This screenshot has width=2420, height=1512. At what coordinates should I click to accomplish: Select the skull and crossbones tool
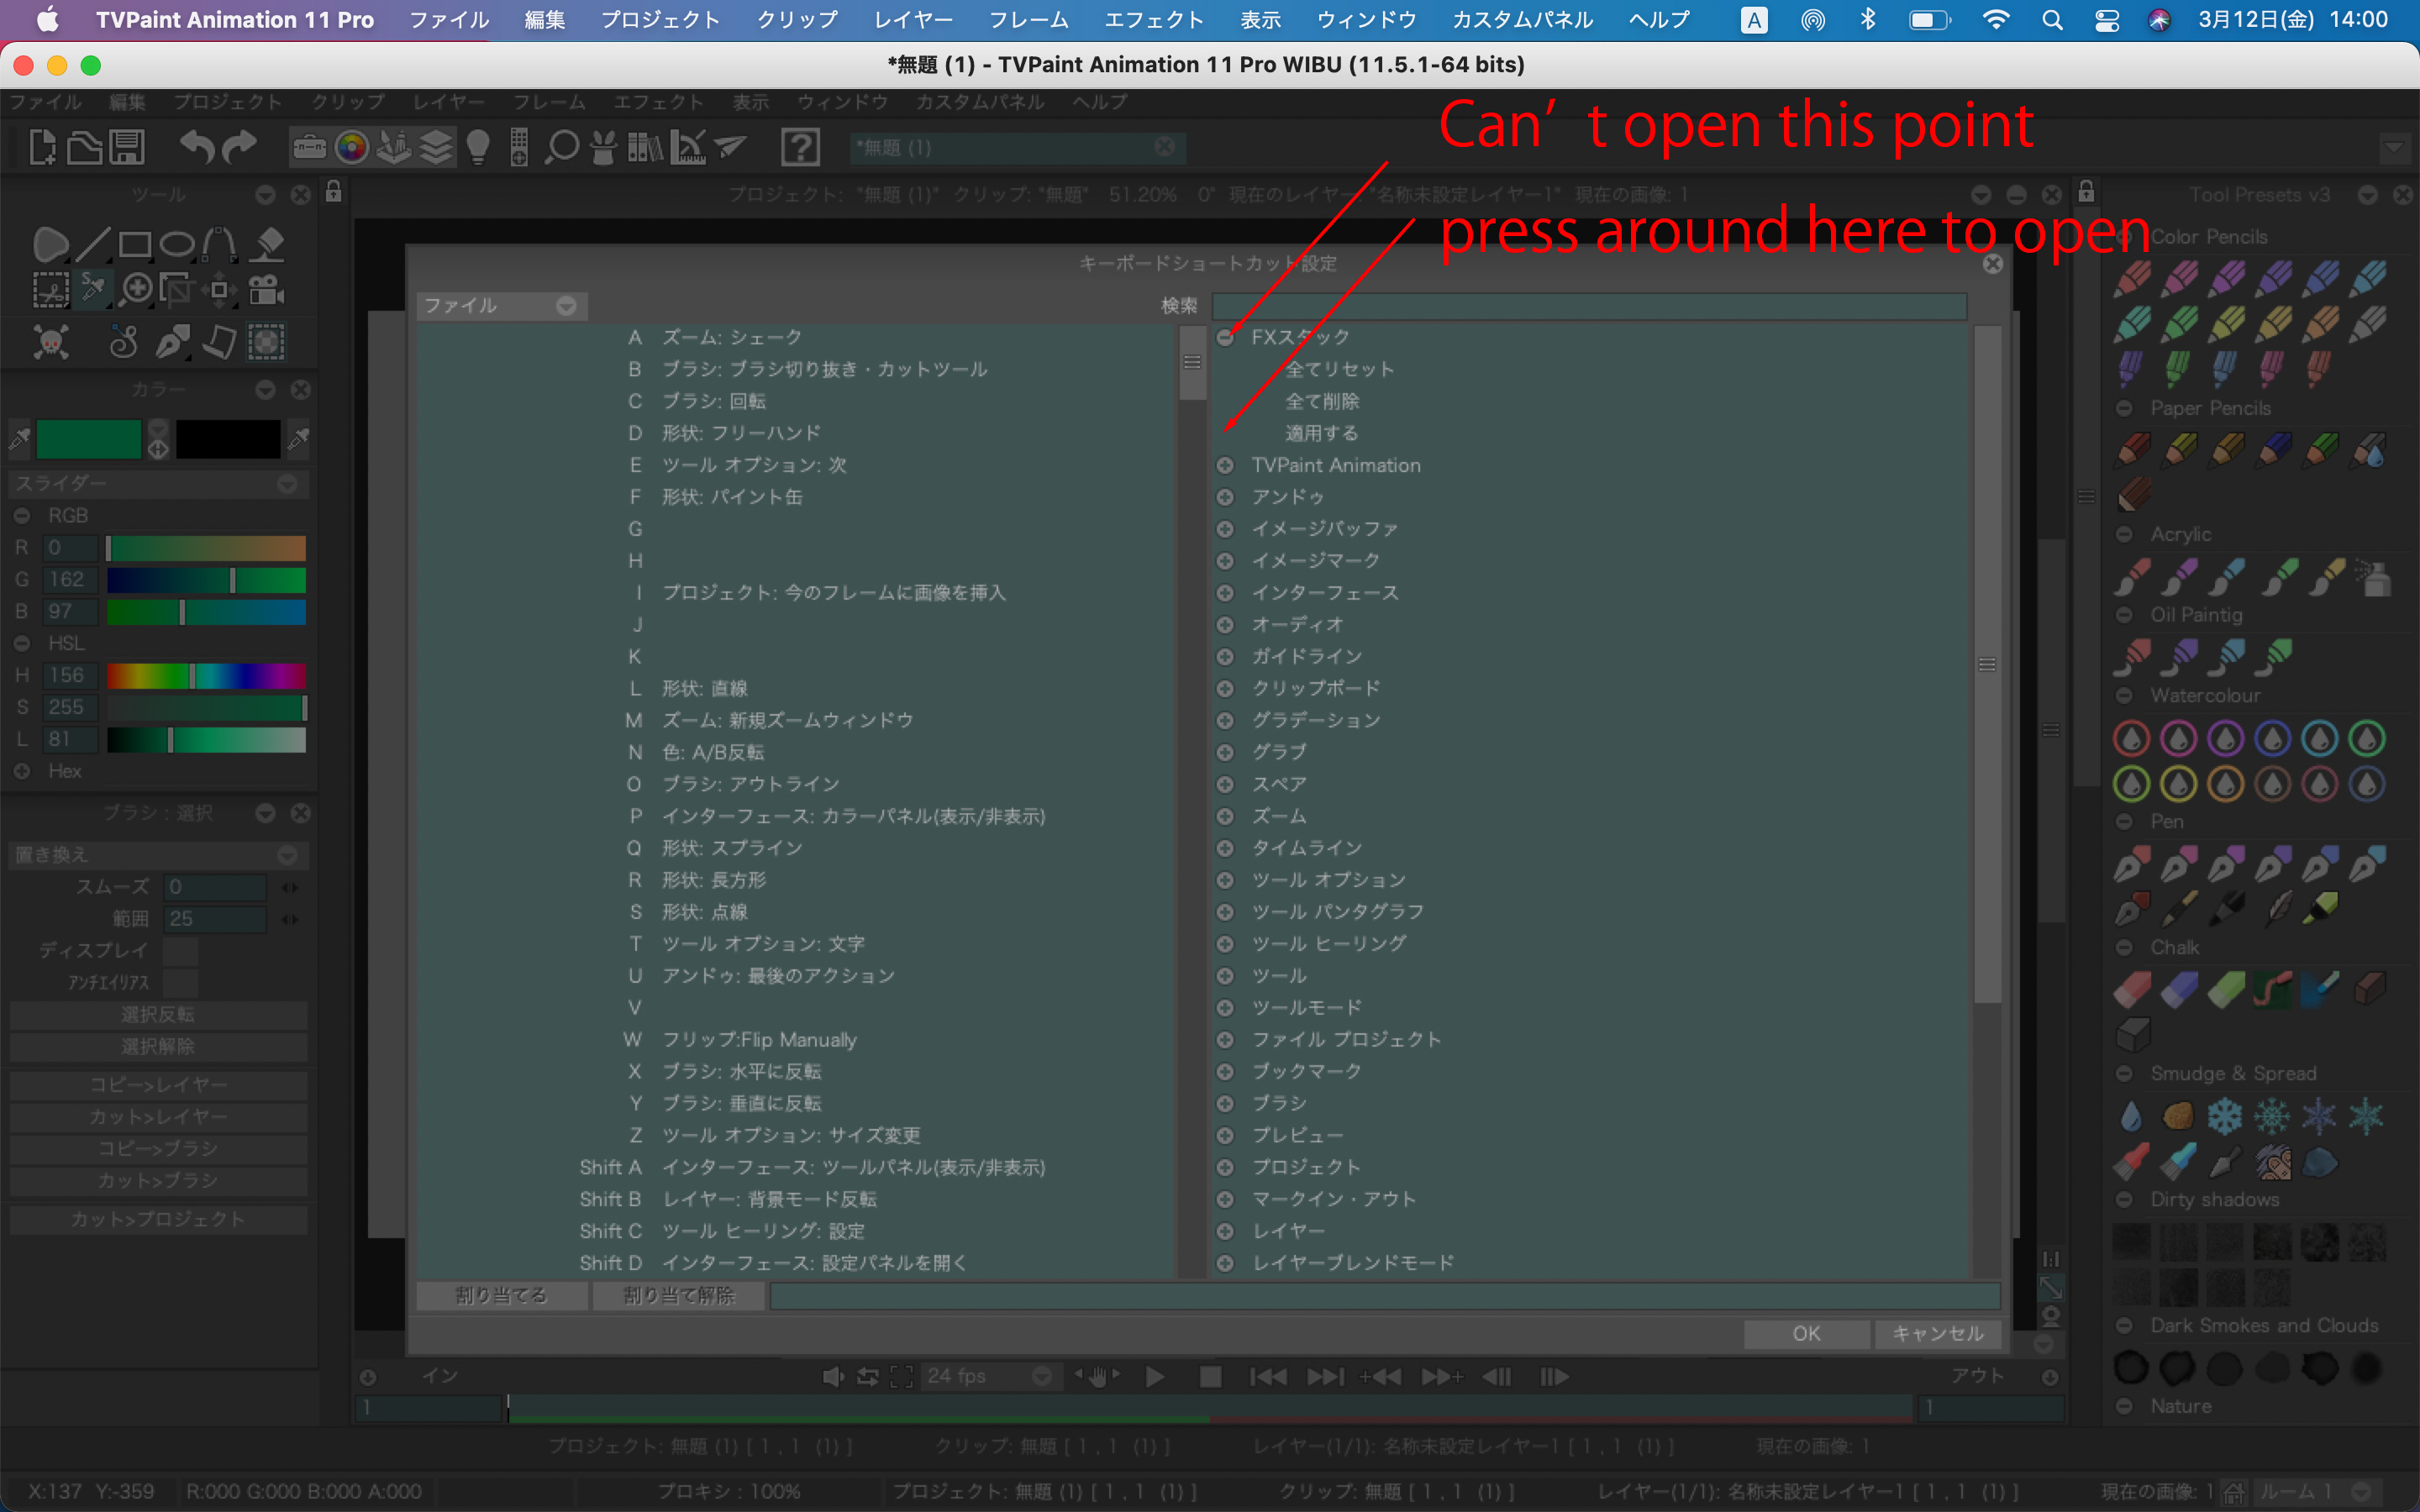[50, 342]
